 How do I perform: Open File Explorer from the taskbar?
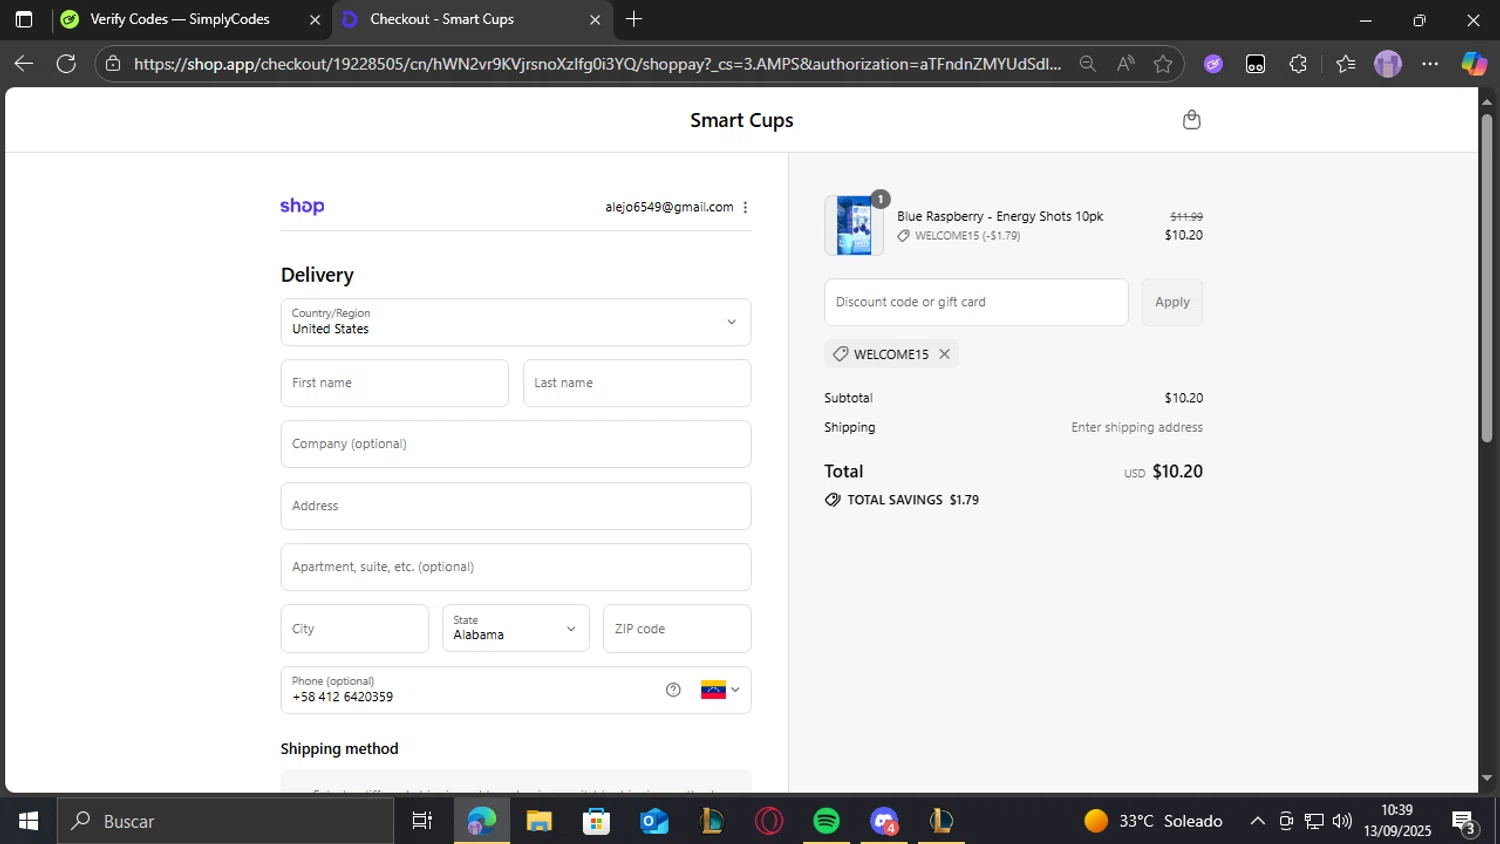539,821
